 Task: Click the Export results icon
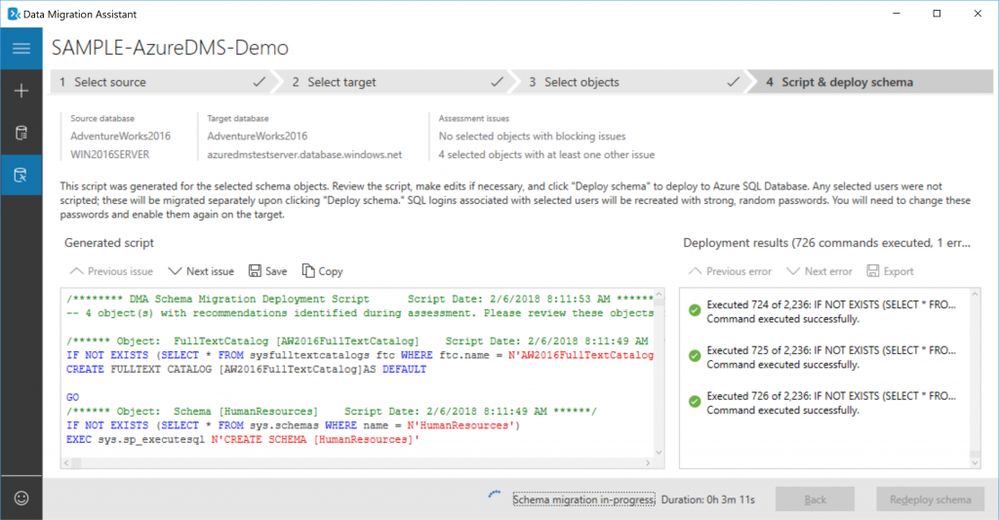click(x=873, y=271)
